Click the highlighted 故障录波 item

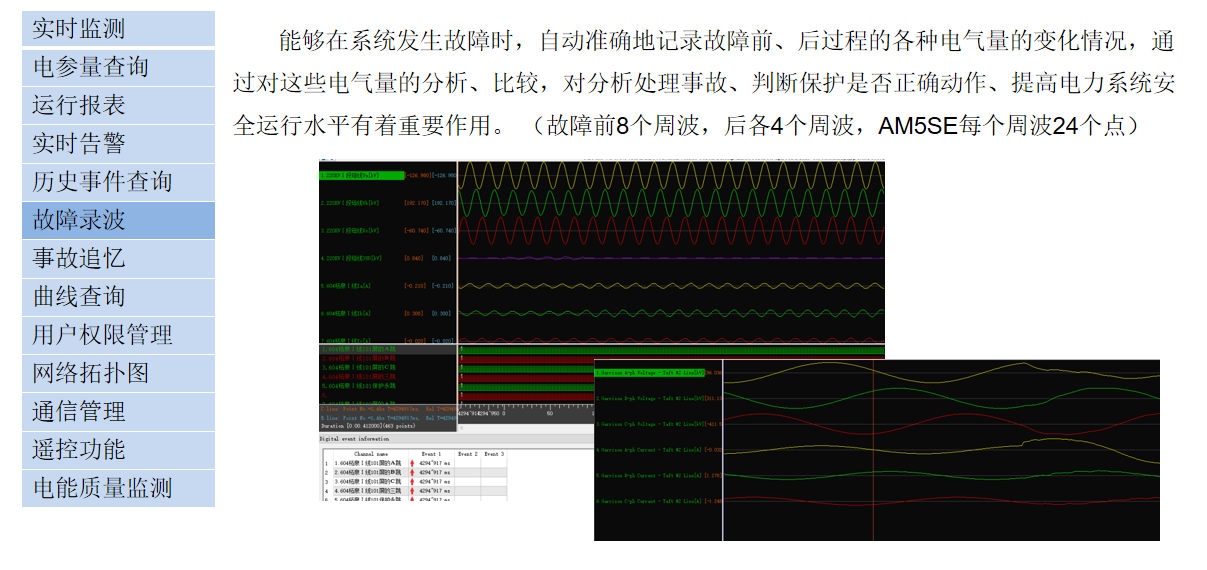point(118,220)
